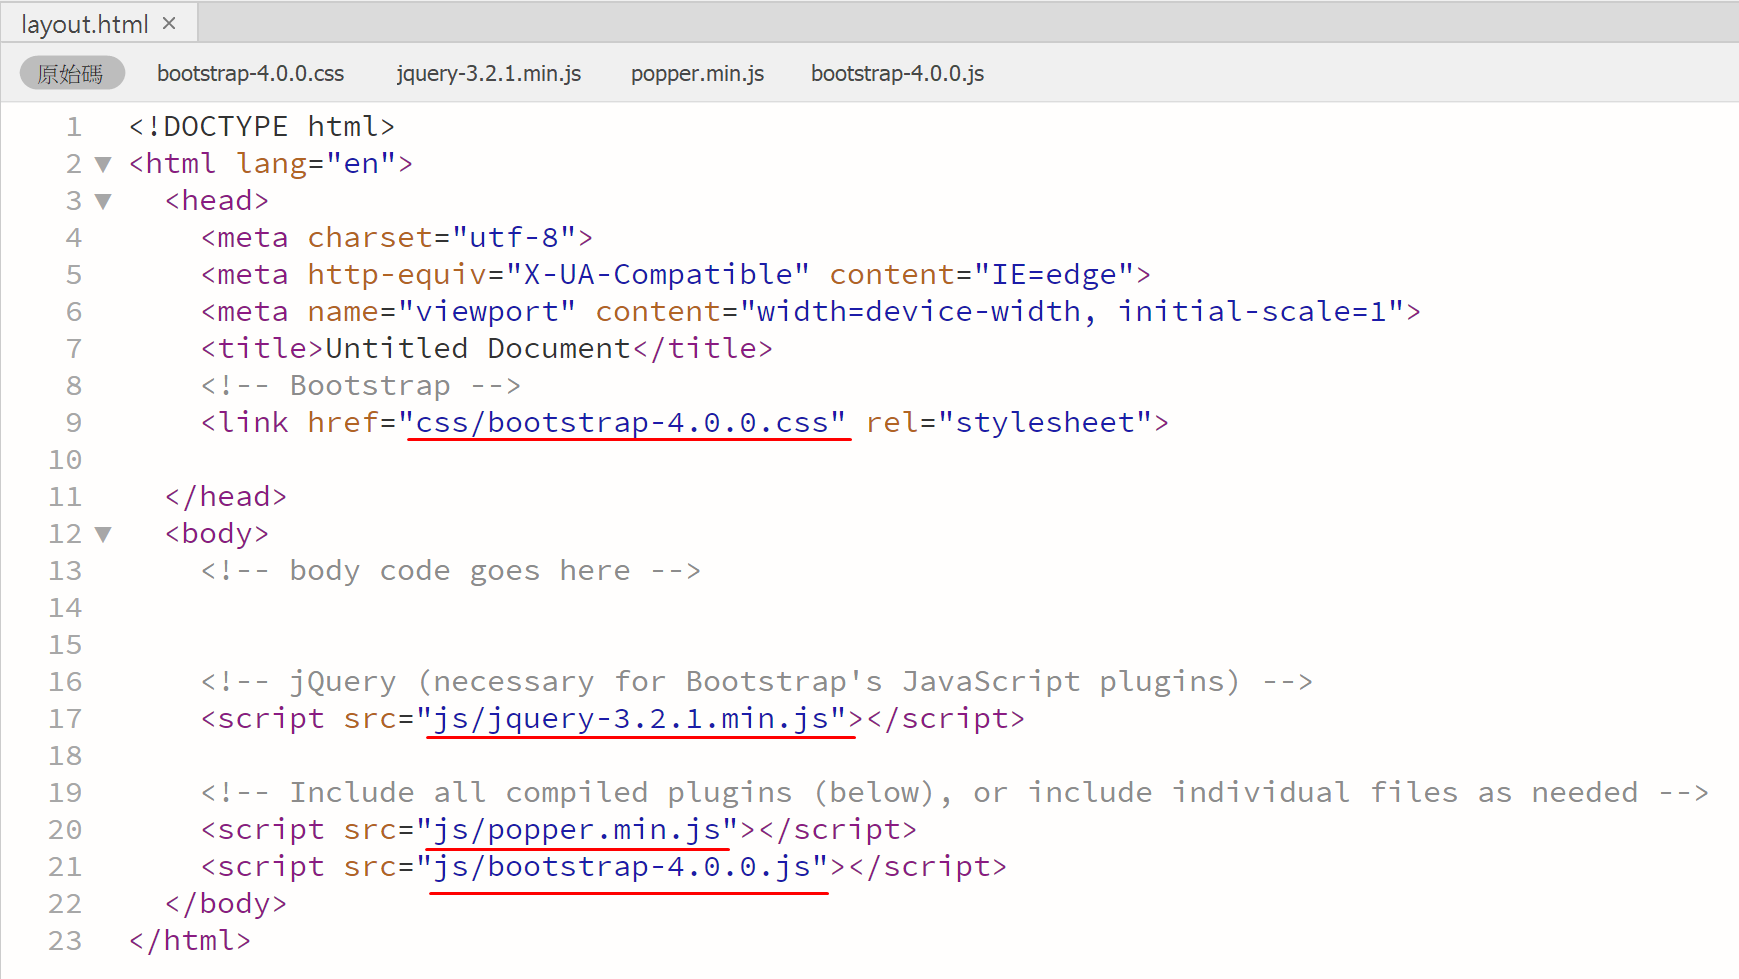Click line number 23 in the gutter
The height and width of the screenshot is (979, 1739).
tap(65, 941)
